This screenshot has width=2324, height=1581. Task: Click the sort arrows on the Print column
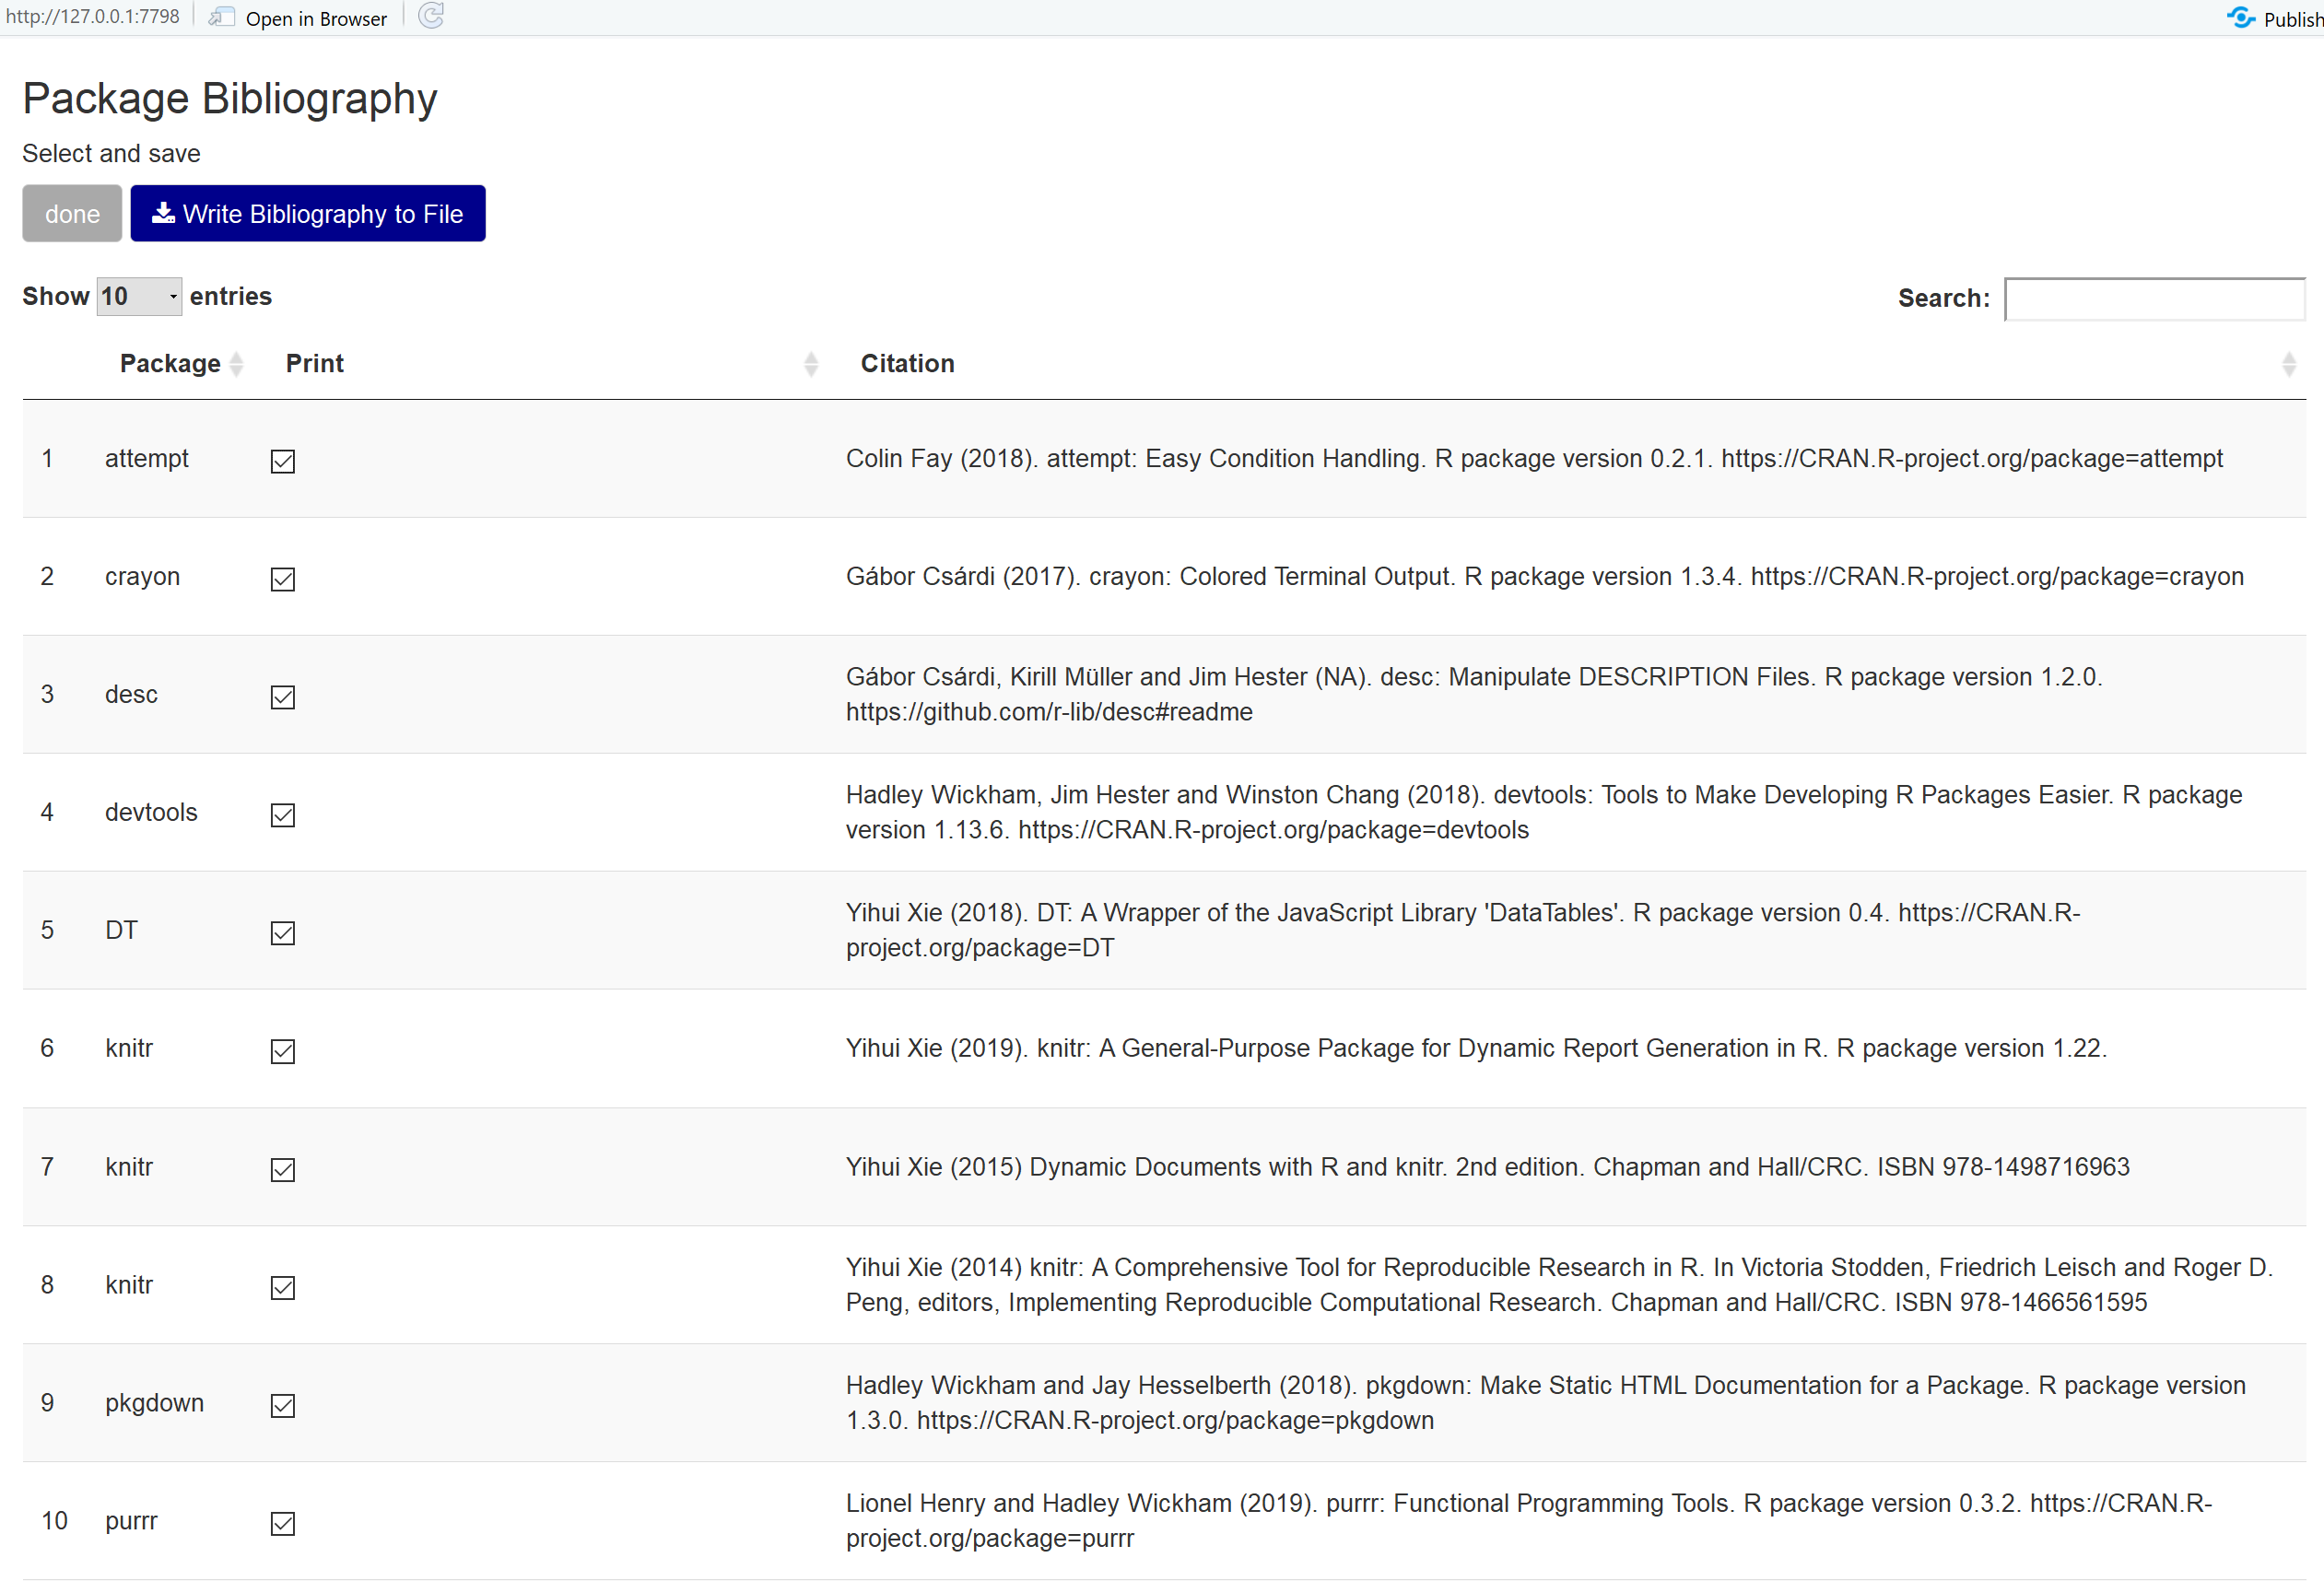pyautogui.click(x=811, y=364)
